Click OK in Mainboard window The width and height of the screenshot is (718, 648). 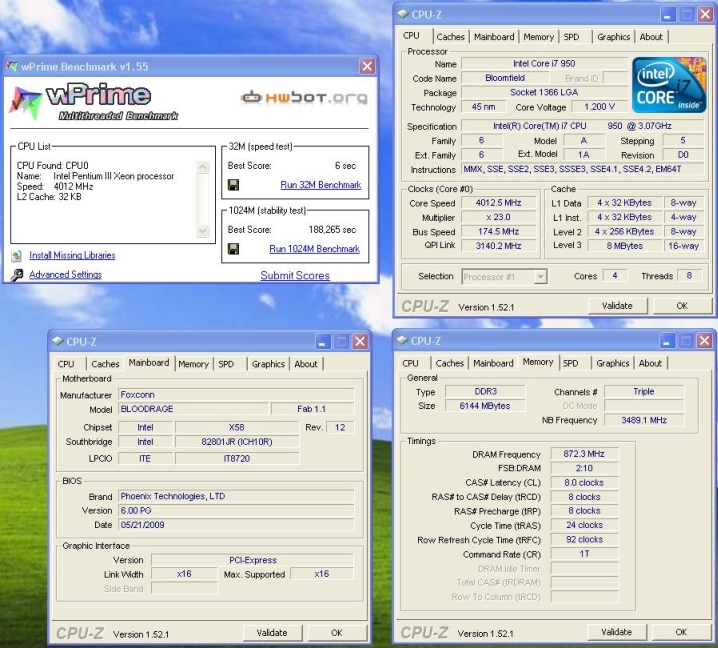tap(337, 633)
